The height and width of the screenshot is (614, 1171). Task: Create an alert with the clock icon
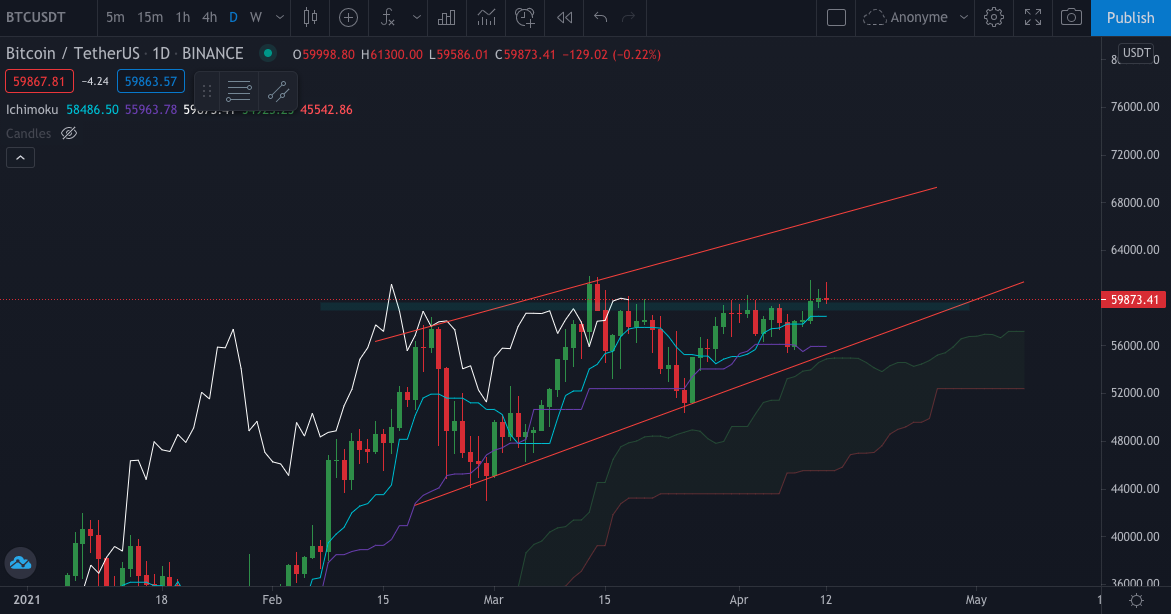(523, 18)
